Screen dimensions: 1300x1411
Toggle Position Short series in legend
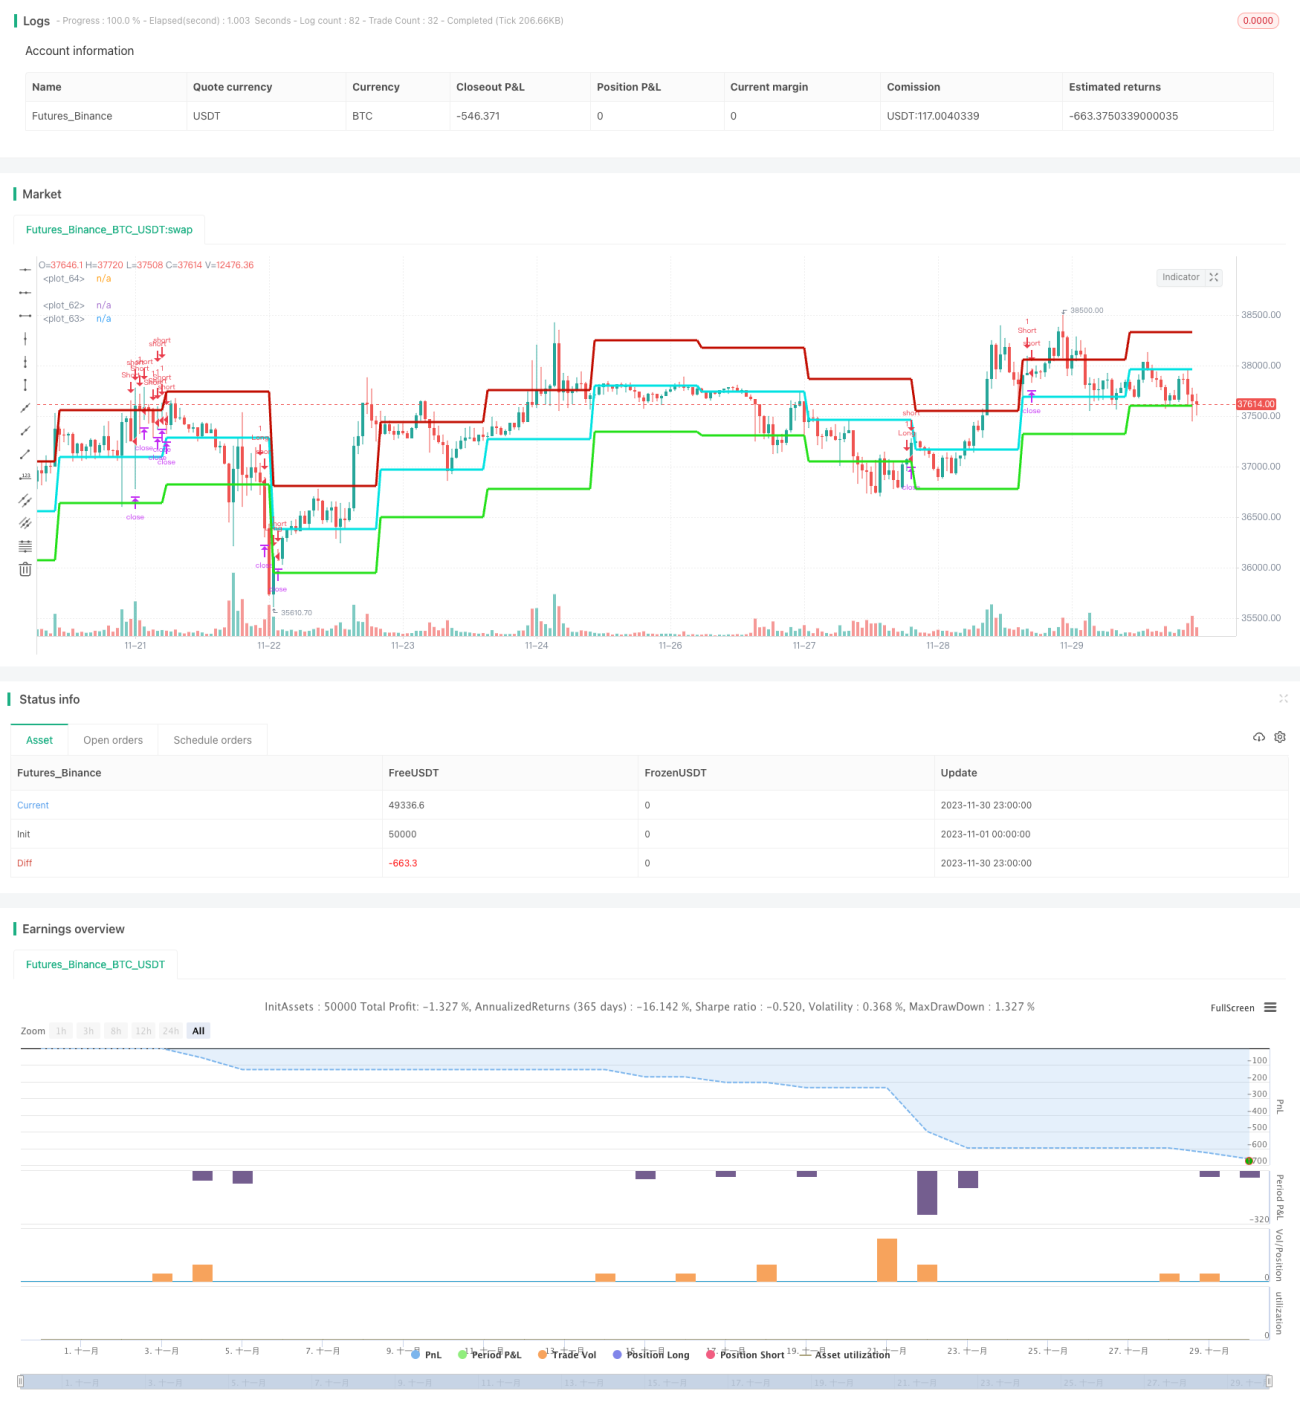point(745,1354)
